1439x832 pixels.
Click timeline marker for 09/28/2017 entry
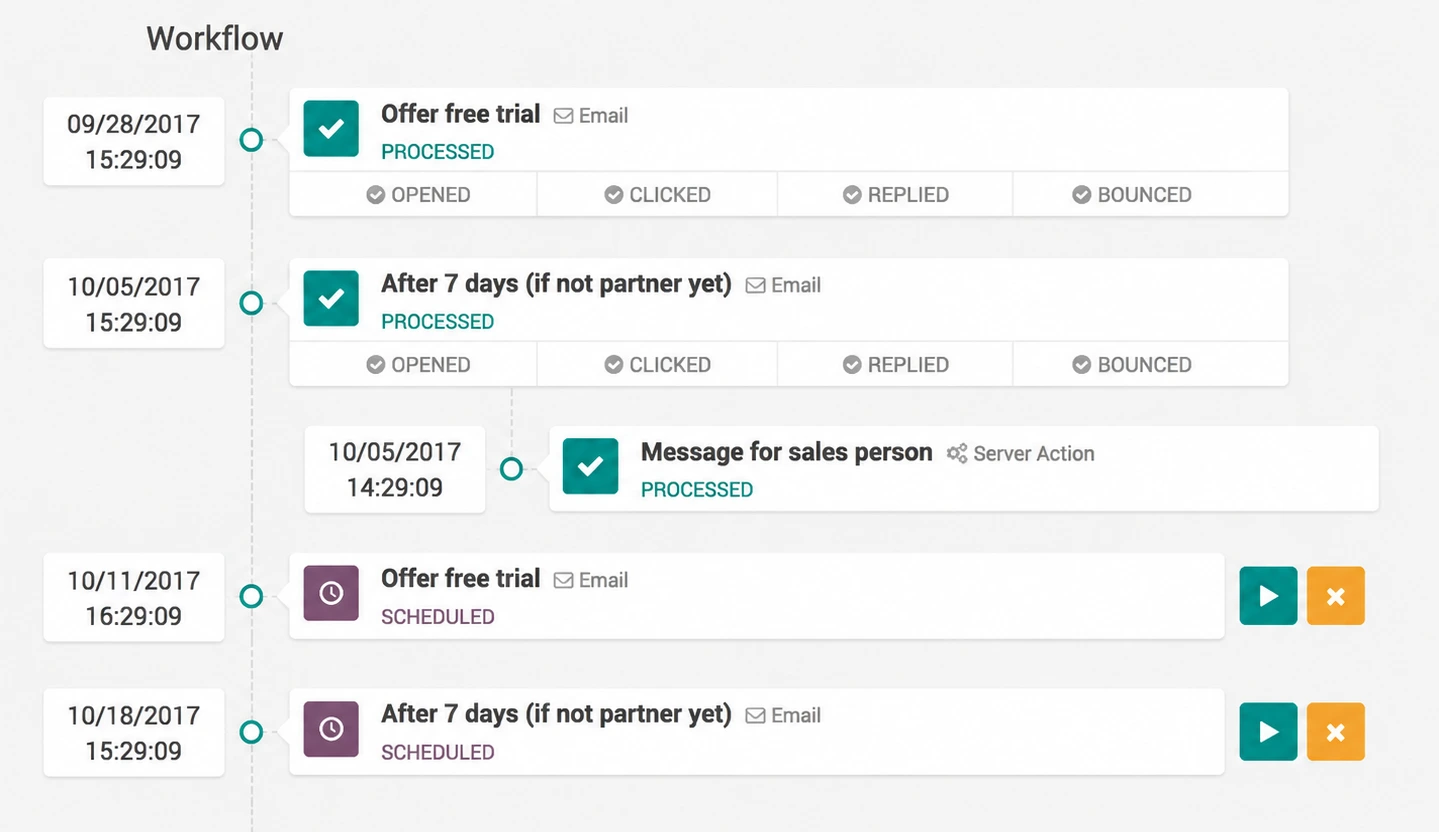coord(251,140)
